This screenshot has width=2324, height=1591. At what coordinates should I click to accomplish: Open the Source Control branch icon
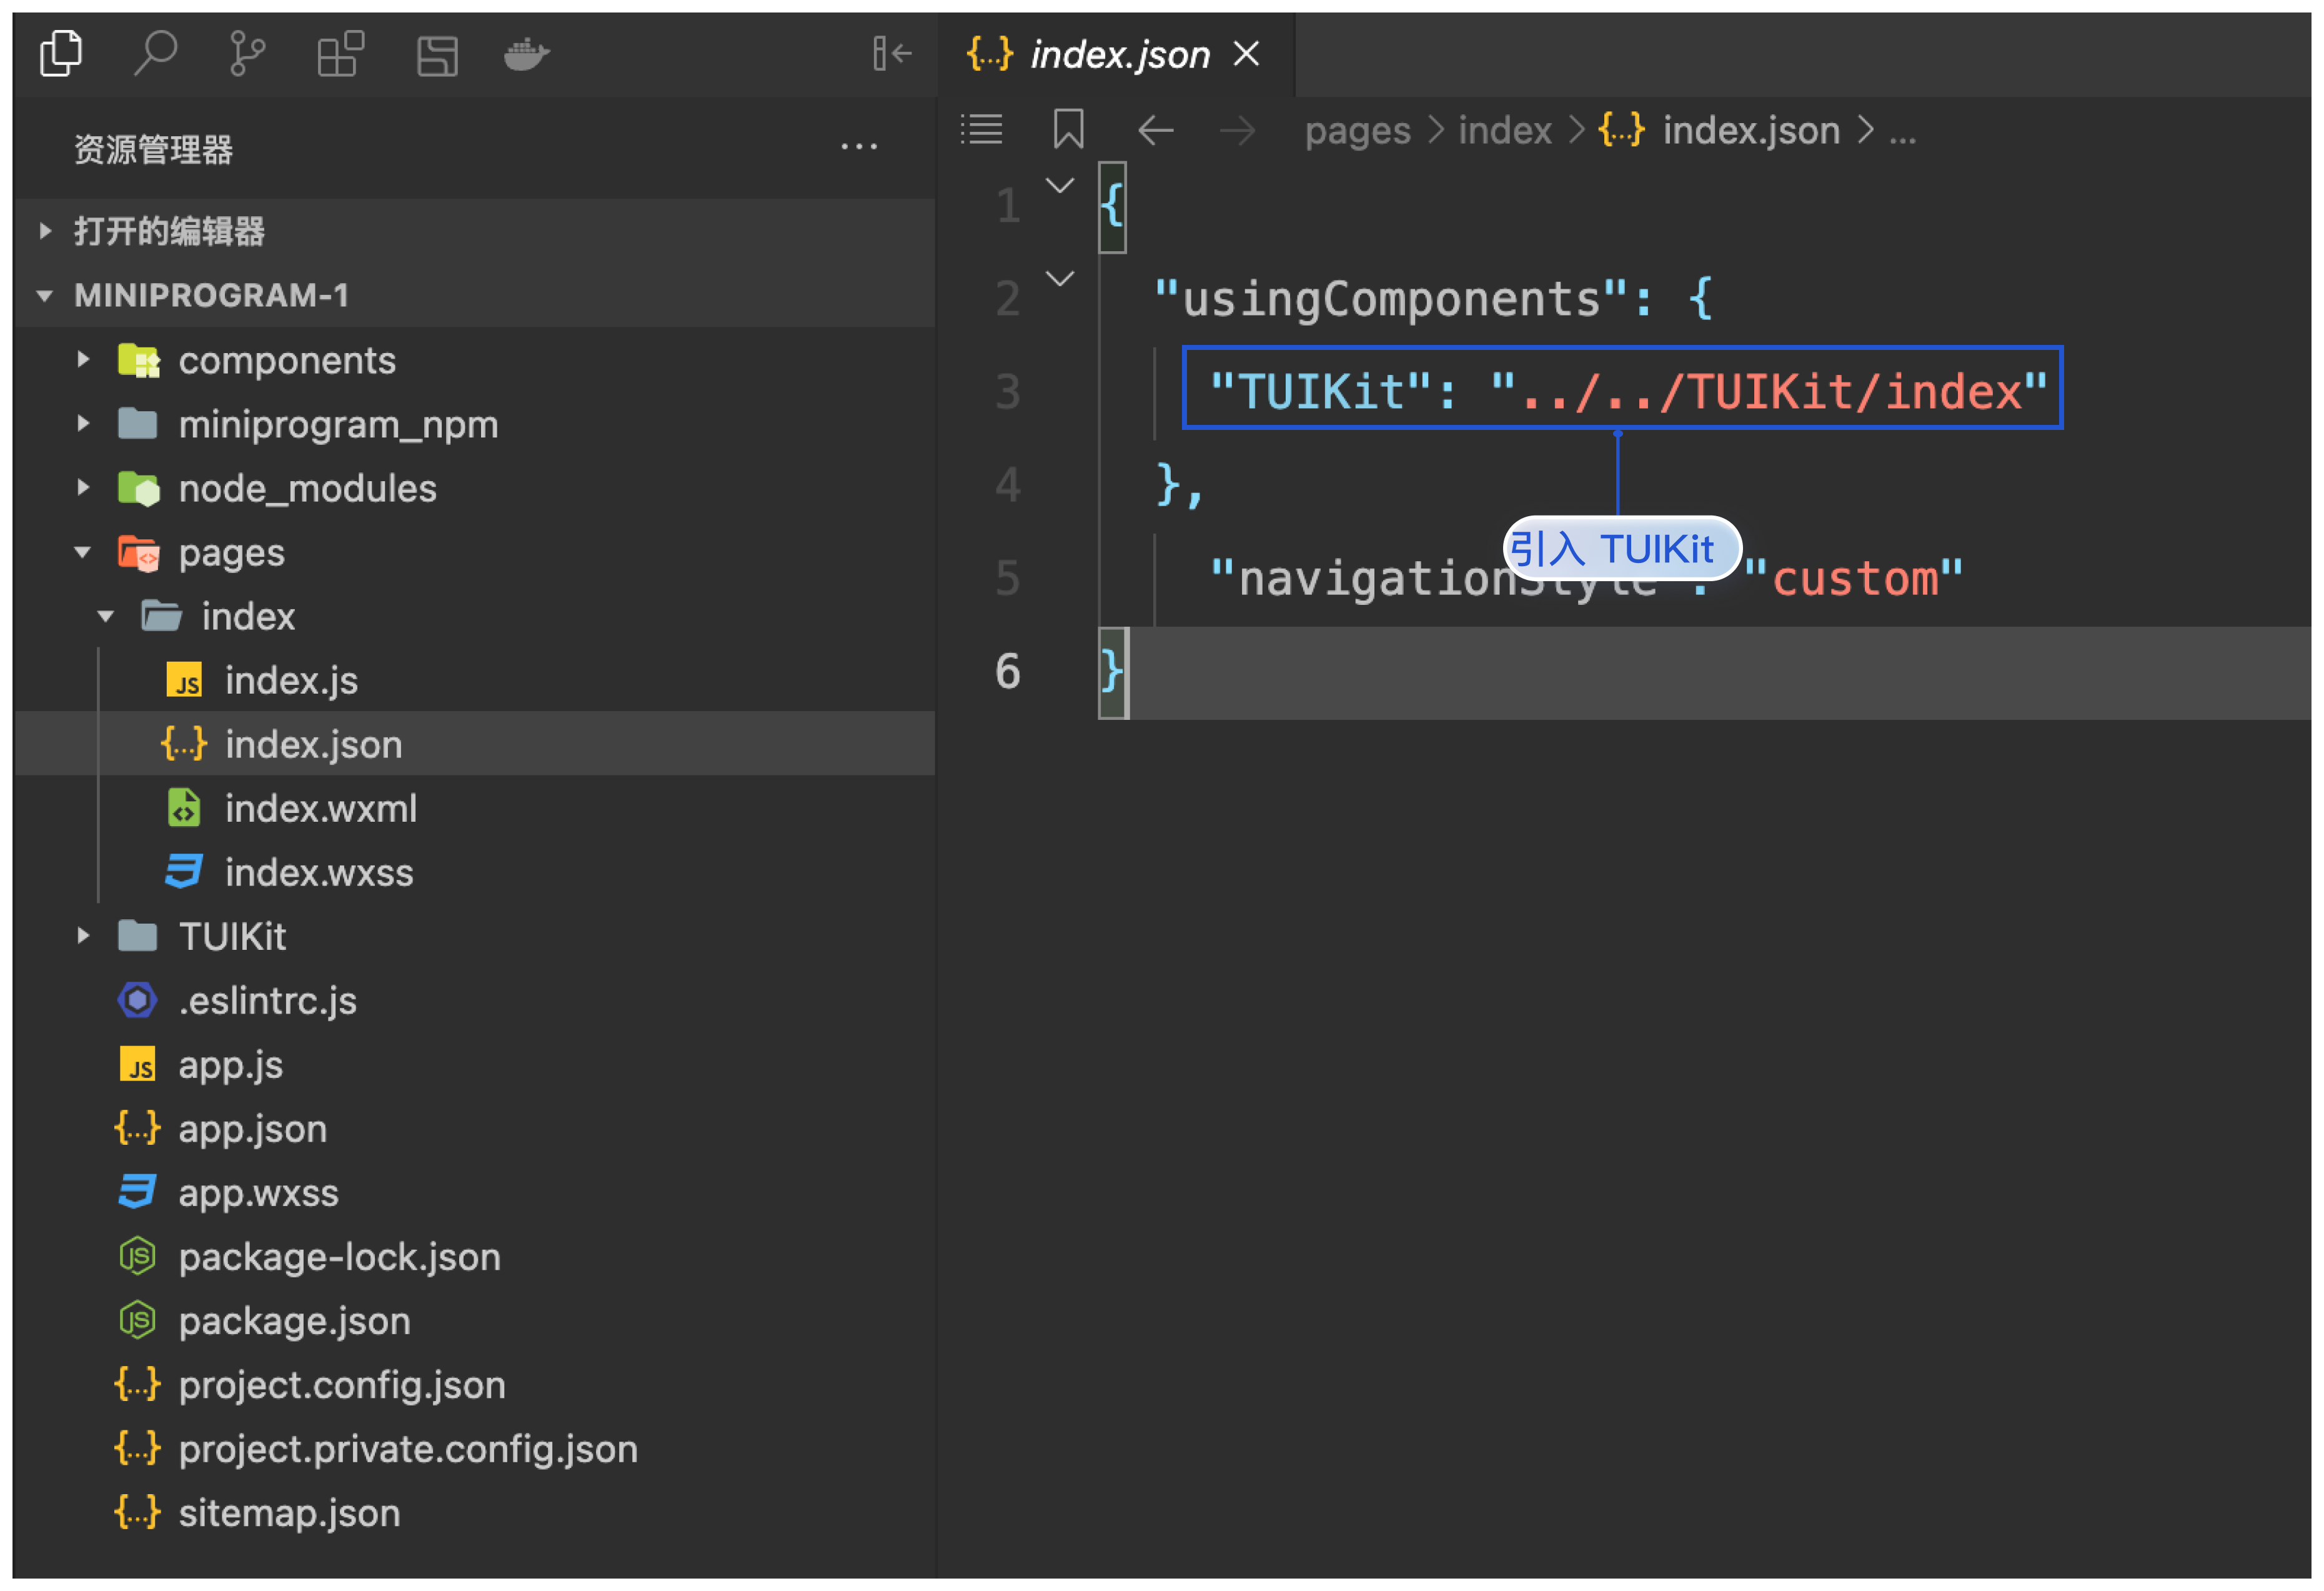click(246, 54)
